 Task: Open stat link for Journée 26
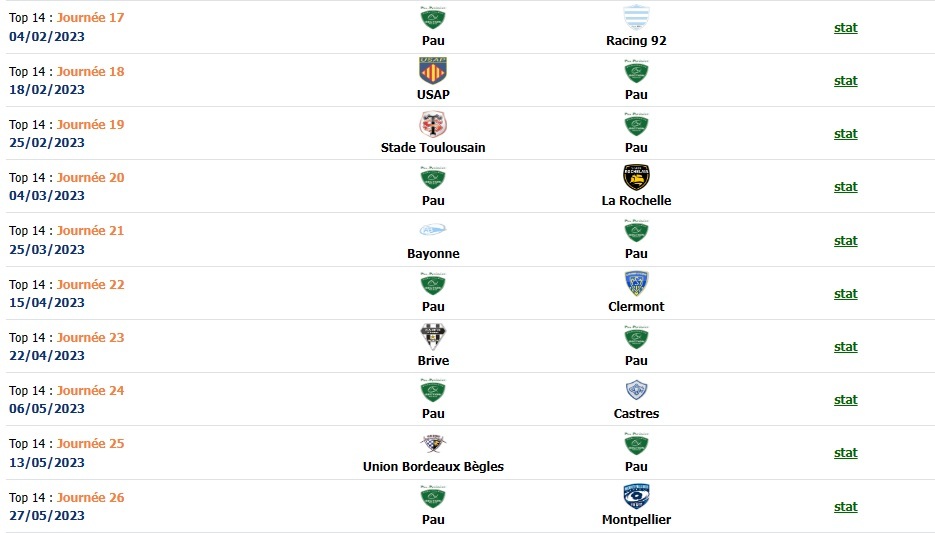845,507
